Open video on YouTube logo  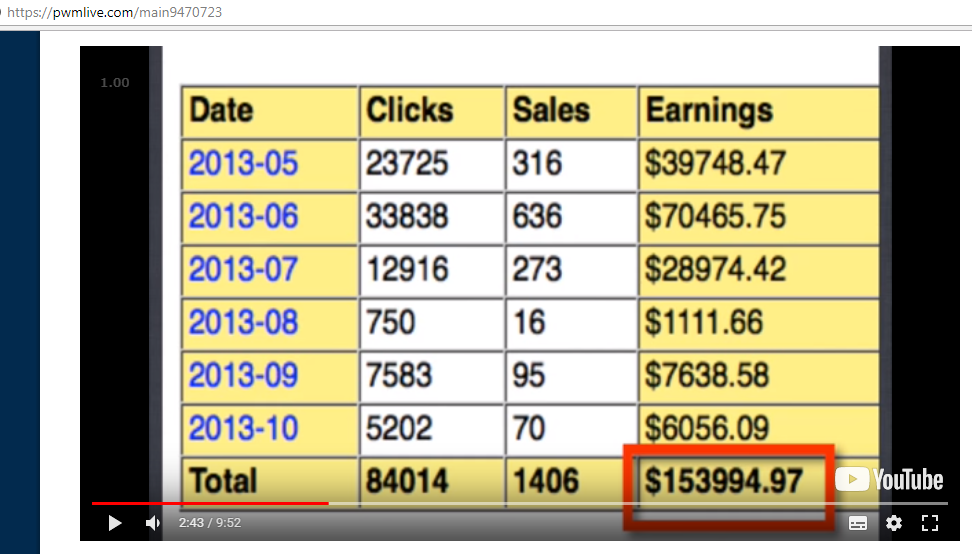coord(890,480)
